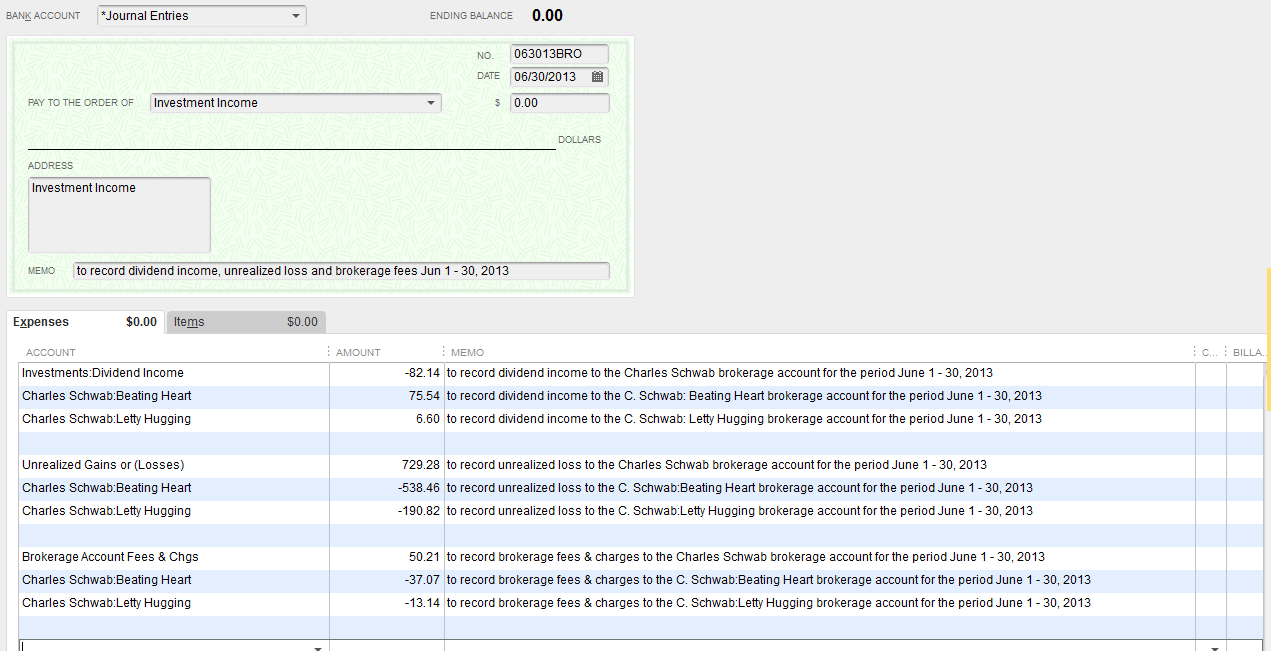Select the Unrealized Gains or (Losses) account cell

174,465
